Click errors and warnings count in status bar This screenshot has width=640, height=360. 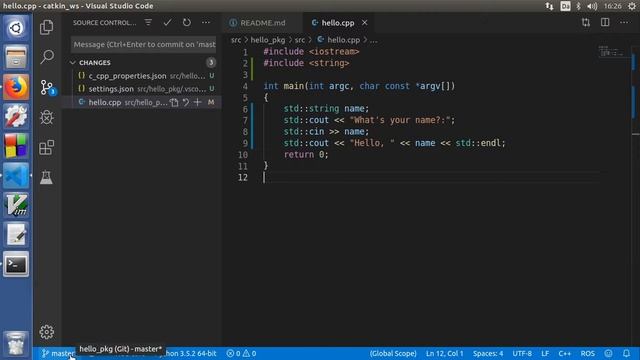tap(241, 353)
